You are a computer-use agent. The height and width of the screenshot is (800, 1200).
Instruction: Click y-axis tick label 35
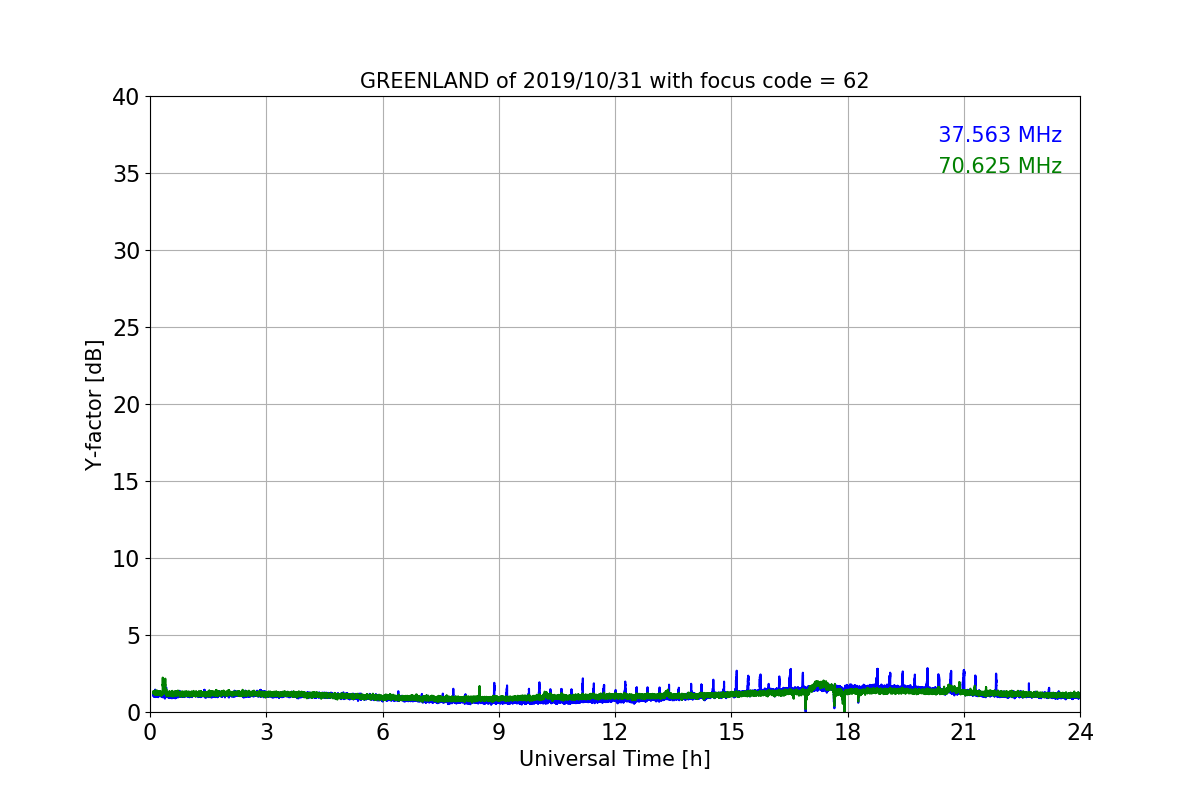point(126,174)
